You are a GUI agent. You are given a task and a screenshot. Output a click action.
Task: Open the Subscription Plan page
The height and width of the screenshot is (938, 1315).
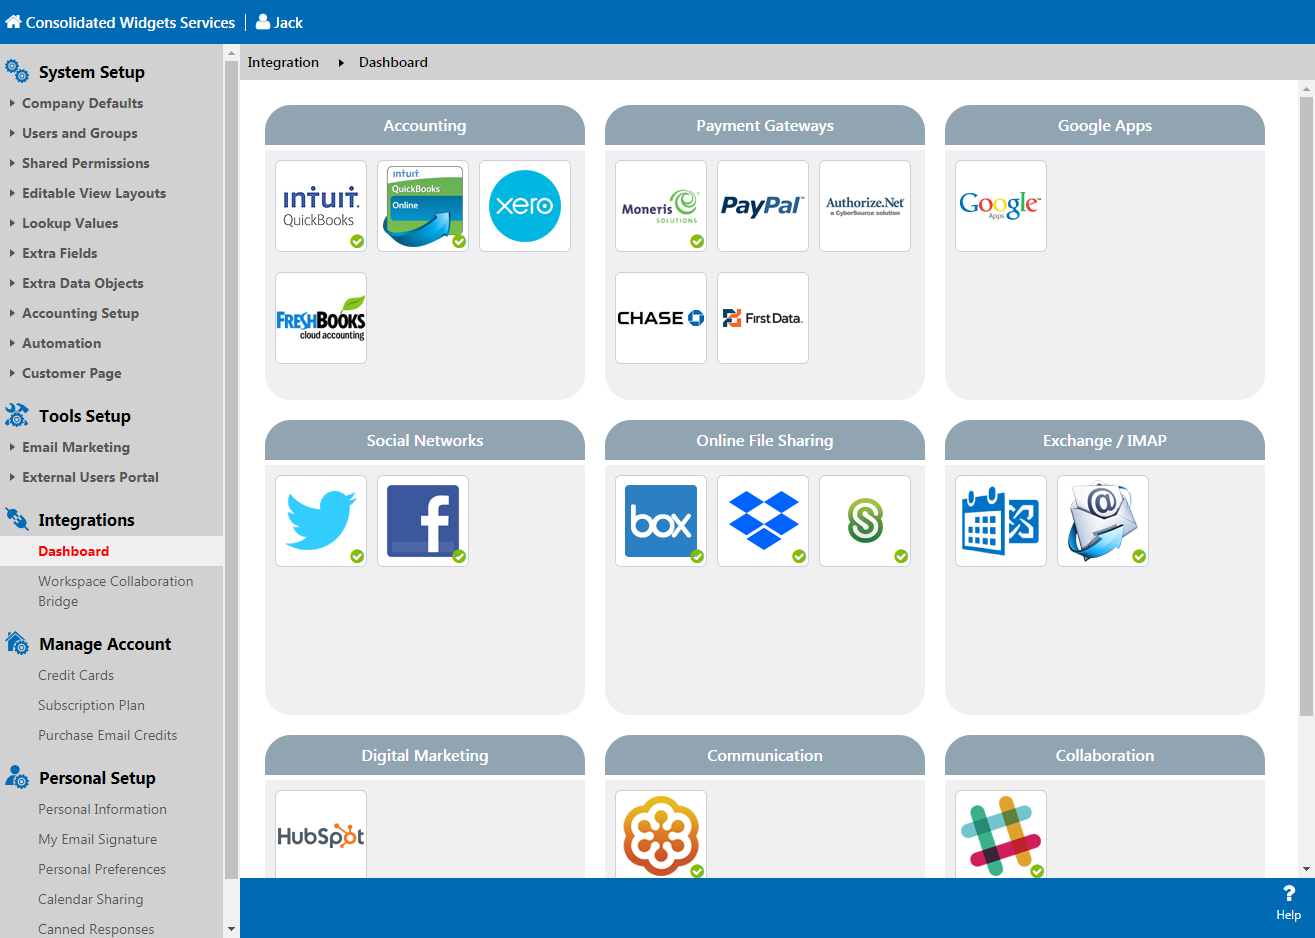pyautogui.click(x=91, y=705)
